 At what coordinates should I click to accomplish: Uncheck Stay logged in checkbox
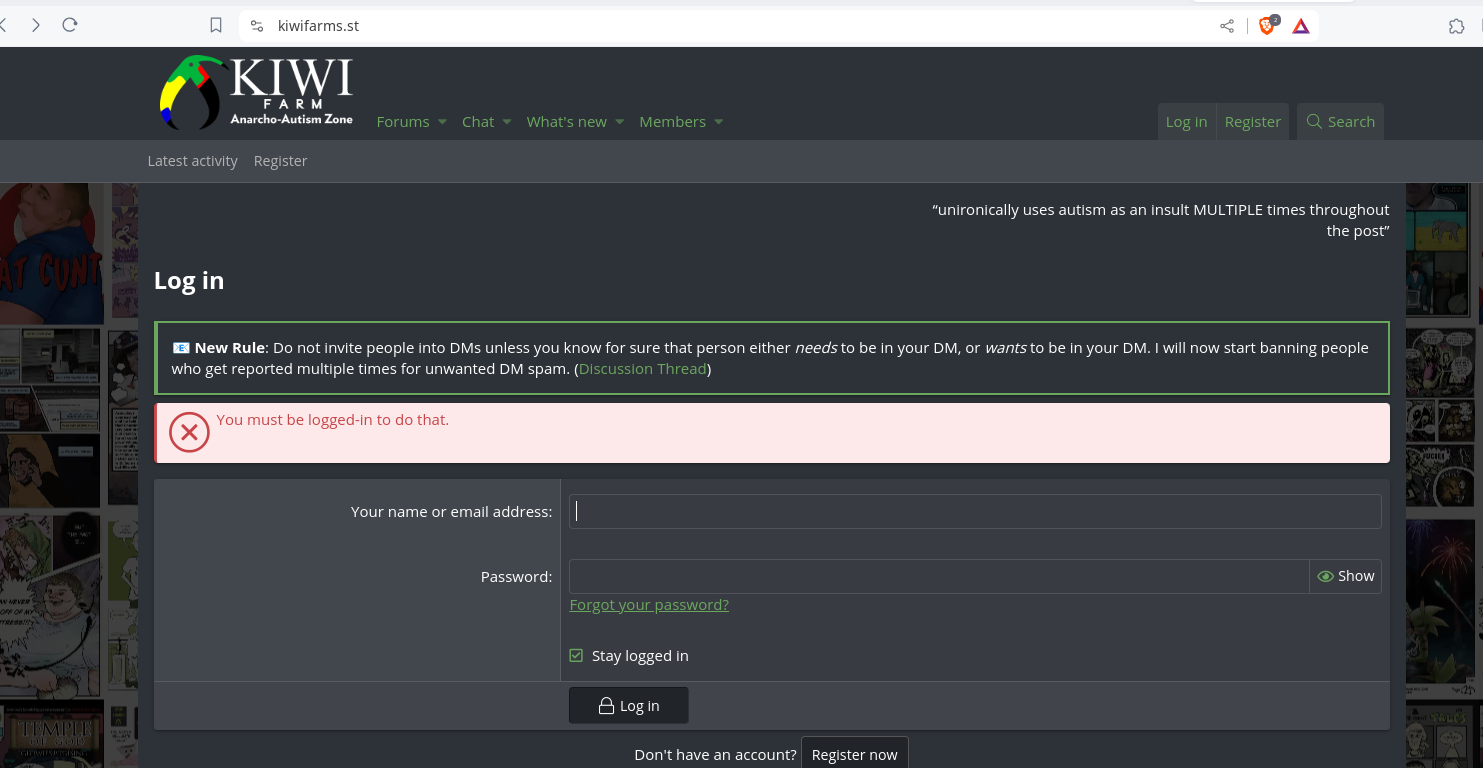tap(576, 656)
